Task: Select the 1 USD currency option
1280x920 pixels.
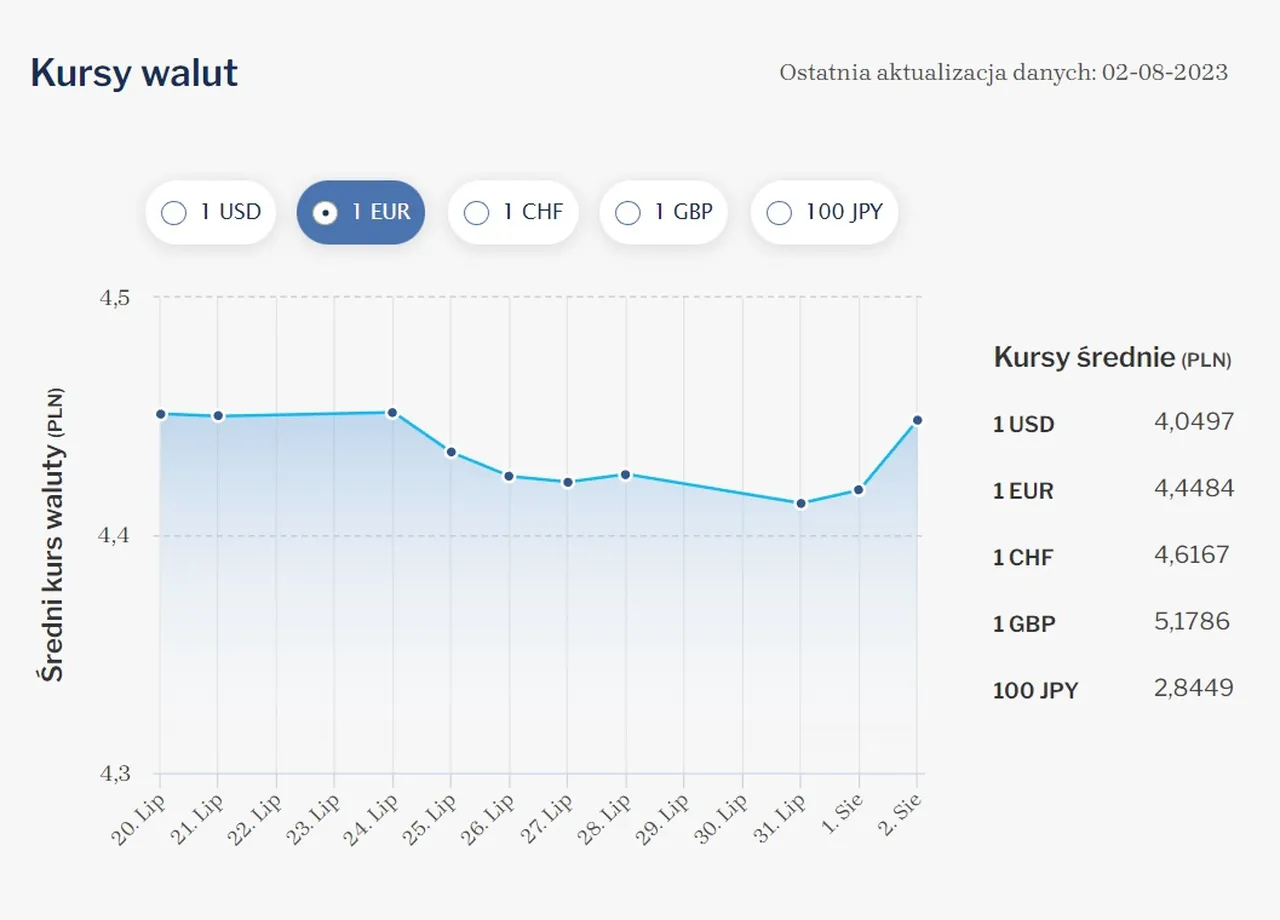Action: [210, 212]
